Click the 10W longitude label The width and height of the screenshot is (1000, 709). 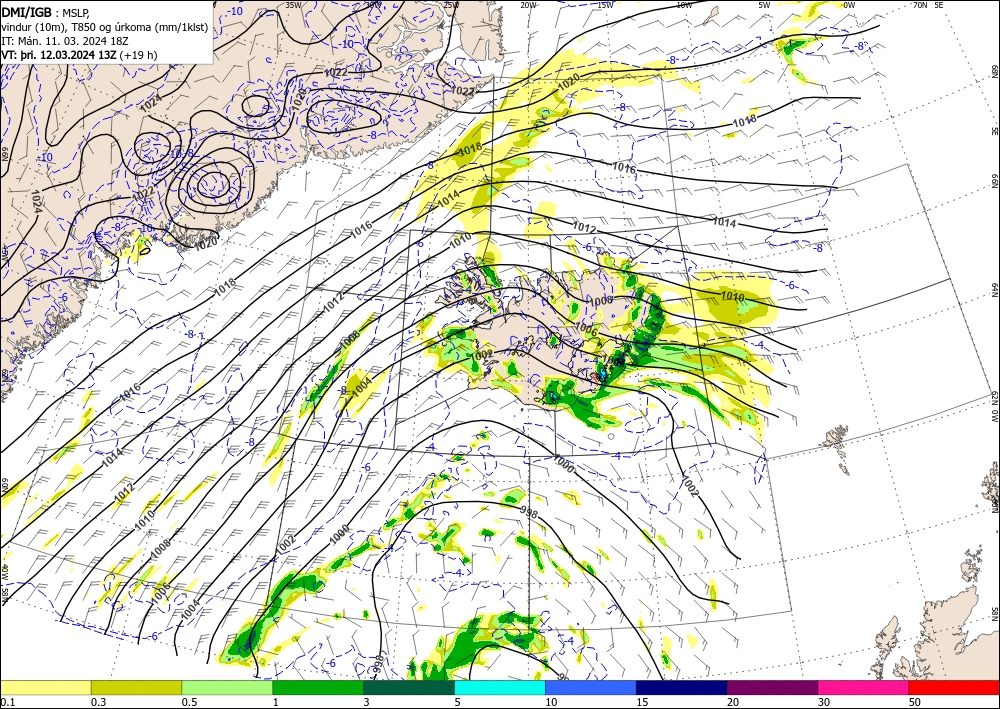684,4
